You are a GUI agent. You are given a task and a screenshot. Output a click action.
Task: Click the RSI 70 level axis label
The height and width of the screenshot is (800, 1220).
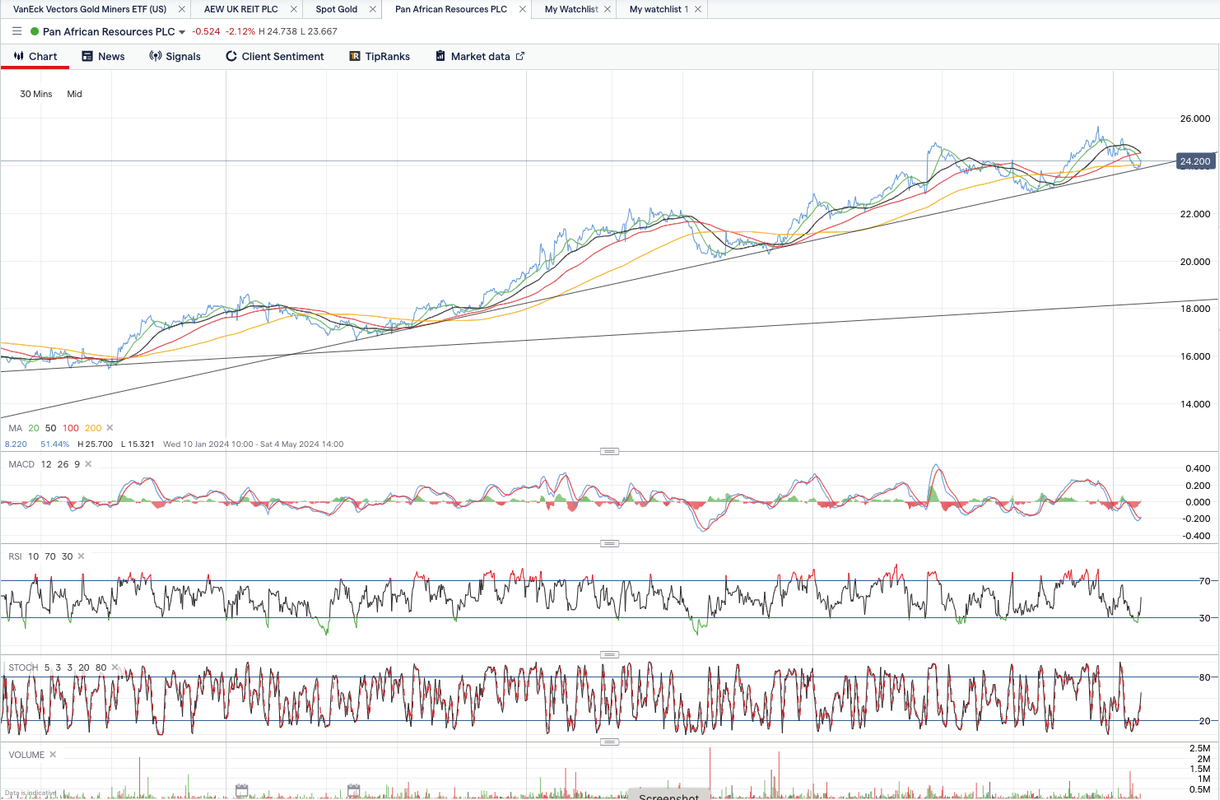click(x=1205, y=581)
